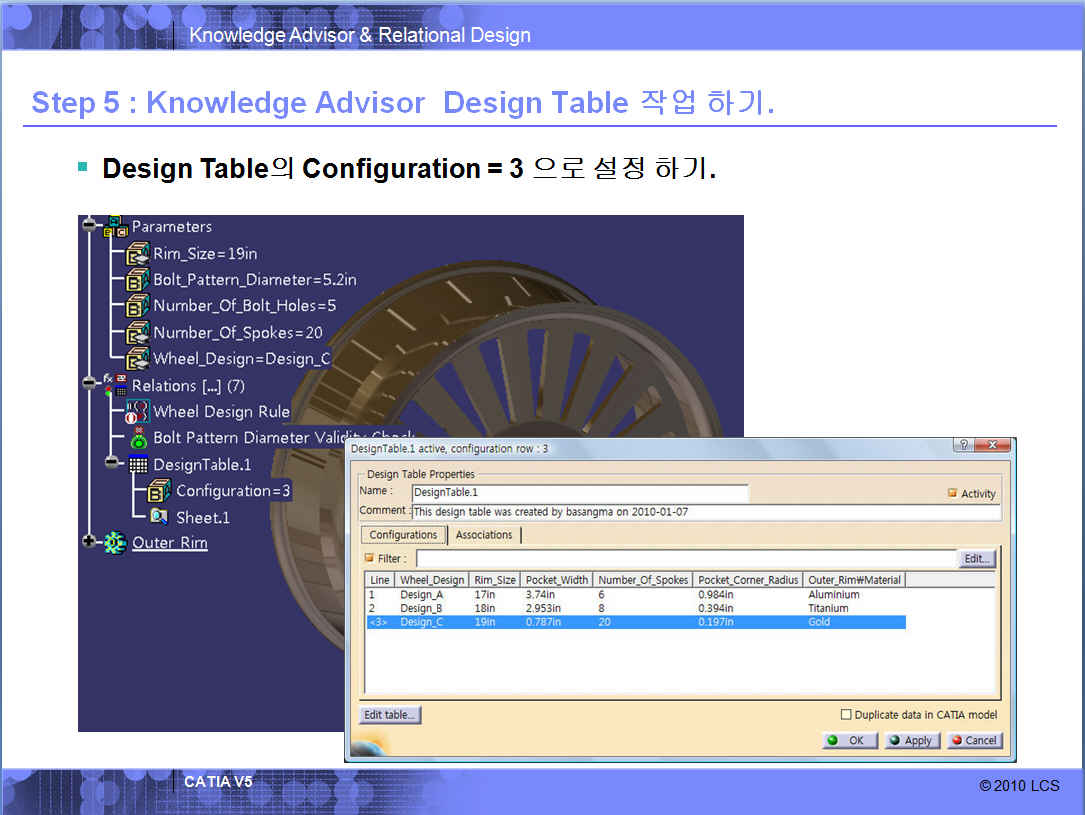Enable Duplicate data in CATIA model

(x=846, y=715)
